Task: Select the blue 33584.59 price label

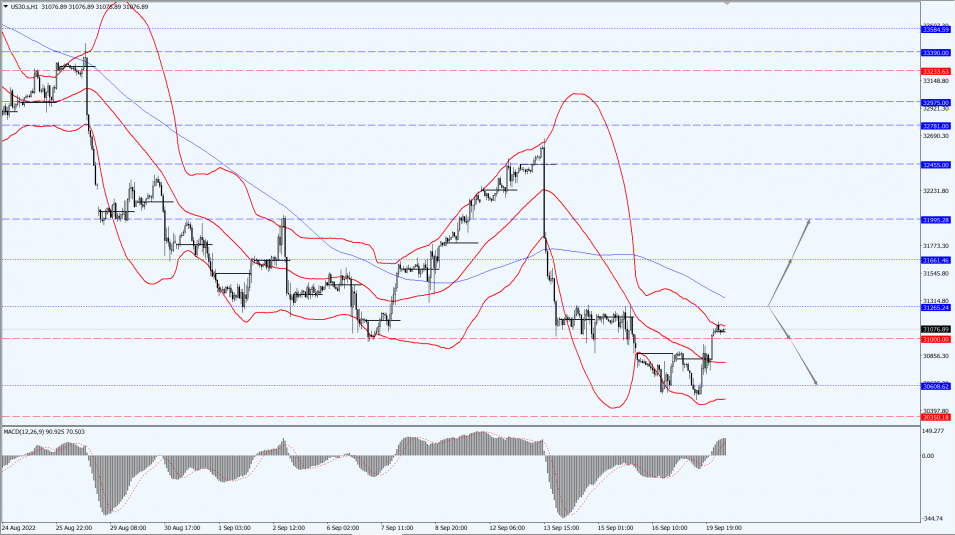Action: point(936,29)
